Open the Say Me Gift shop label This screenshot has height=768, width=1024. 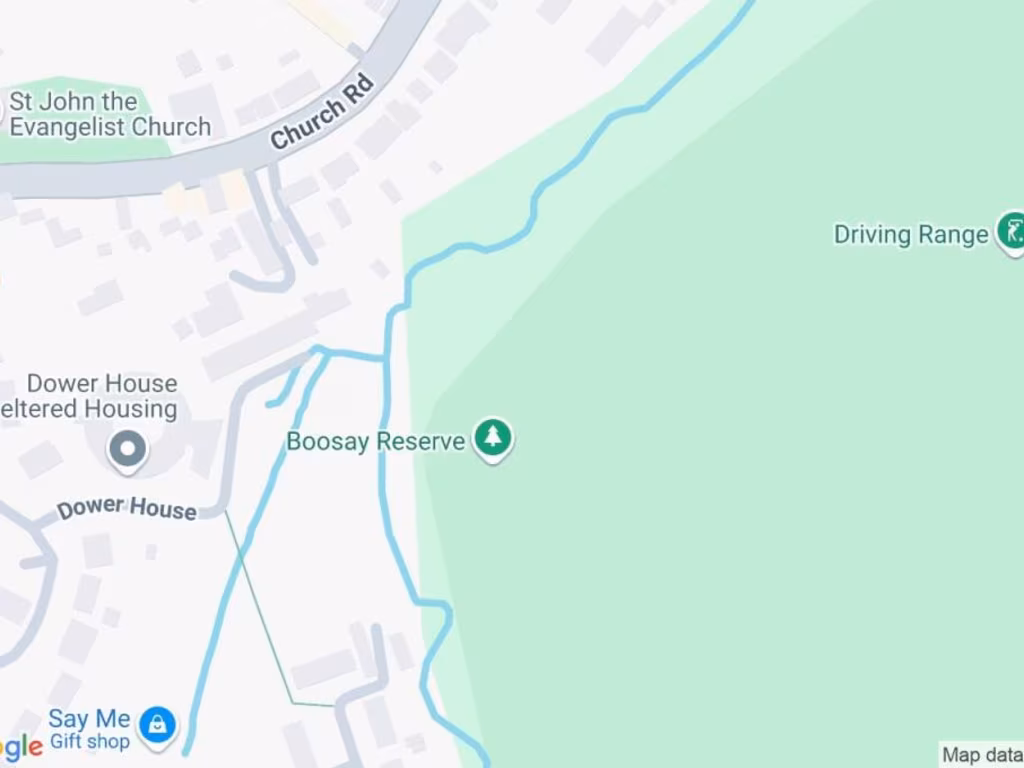[89, 729]
